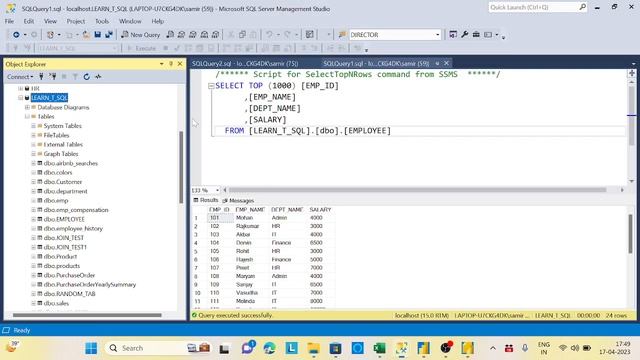
Task: Click the EMP_NAME column header
Action: click(x=250, y=209)
